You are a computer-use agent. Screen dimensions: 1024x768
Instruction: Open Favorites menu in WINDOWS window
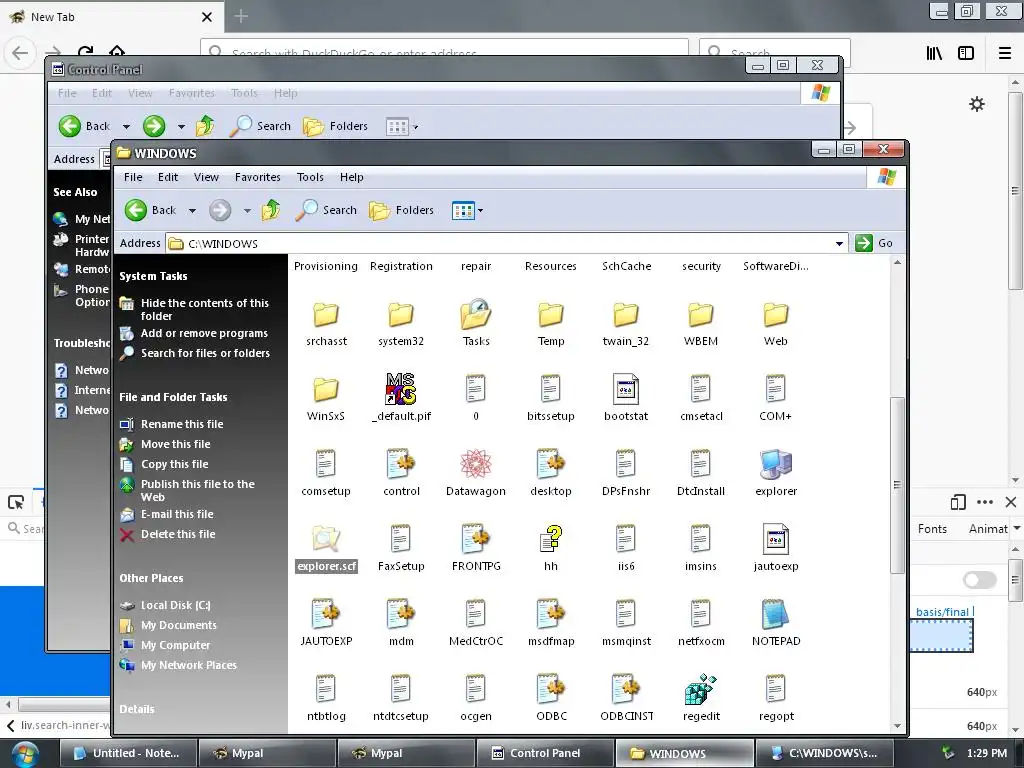point(257,177)
